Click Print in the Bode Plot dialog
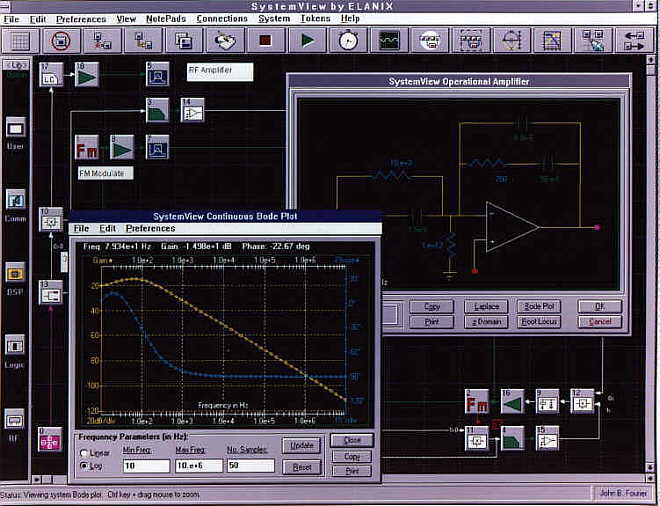The image size is (660, 506). (352, 471)
